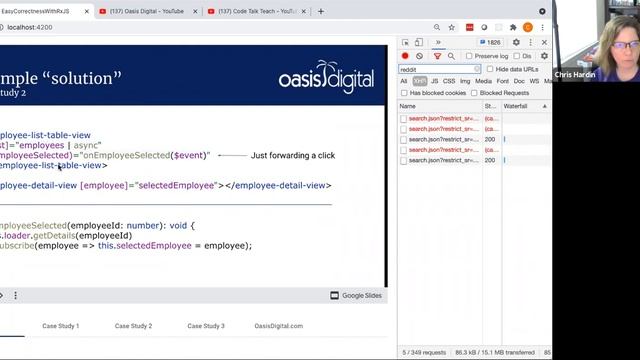The height and width of the screenshot is (360, 640).
Task: Filter network requests by Doc
Action: tap(519, 81)
